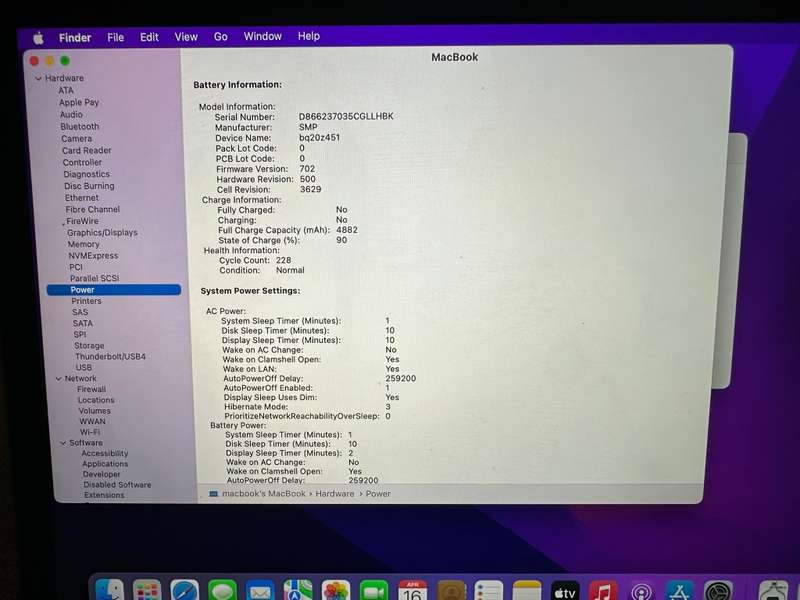Open FaceTime from the Dock

coord(374,590)
